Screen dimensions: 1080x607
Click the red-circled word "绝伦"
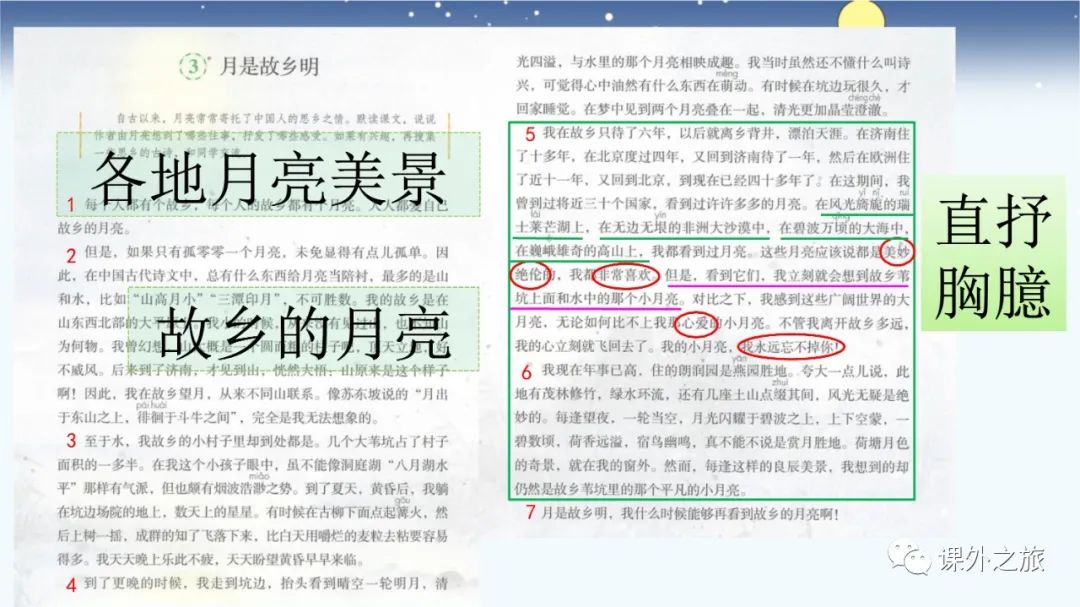pos(530,276)
